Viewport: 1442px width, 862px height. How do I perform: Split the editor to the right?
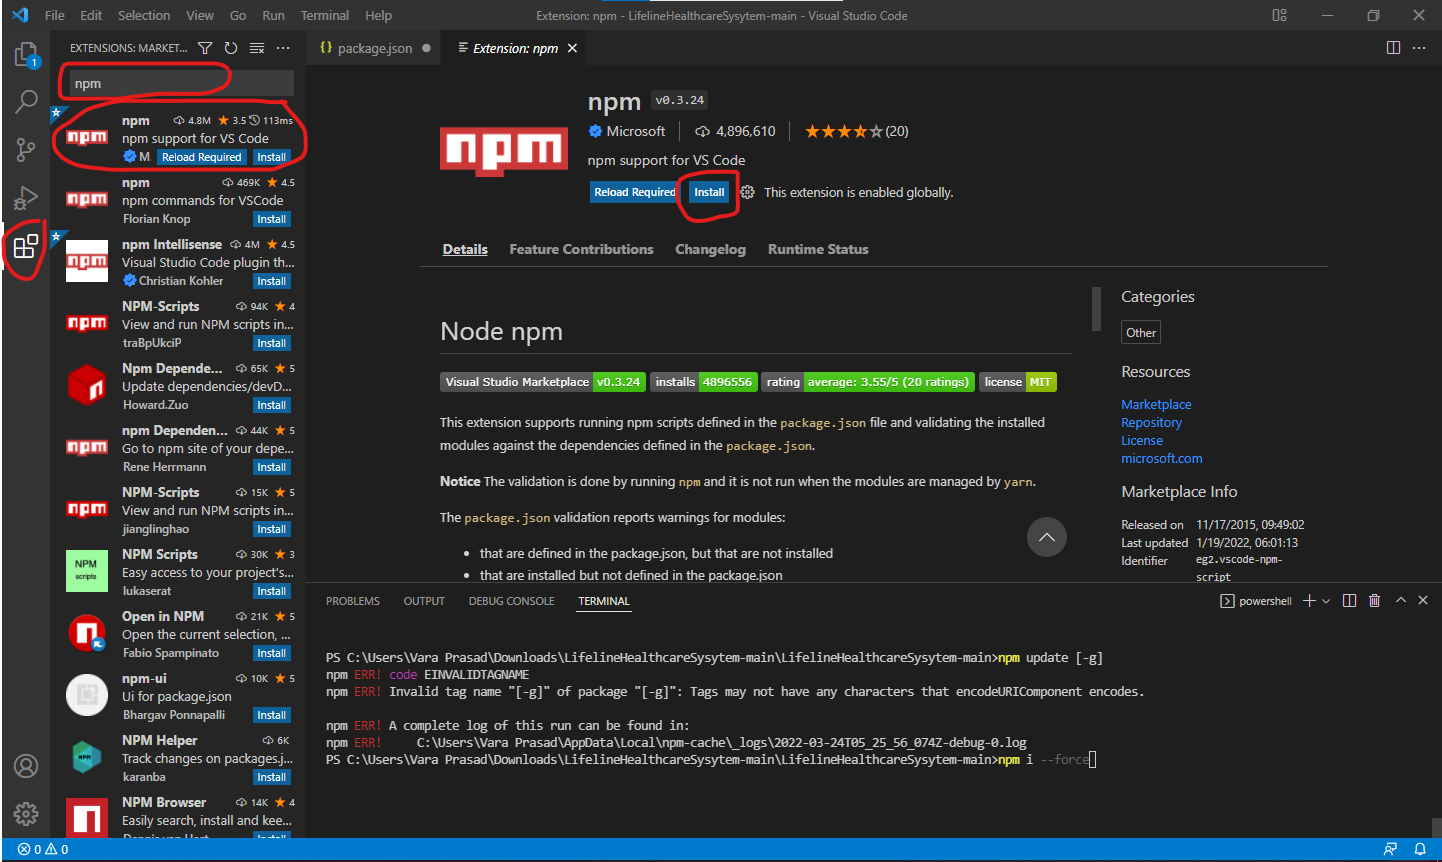click(x=1393, y=48)
